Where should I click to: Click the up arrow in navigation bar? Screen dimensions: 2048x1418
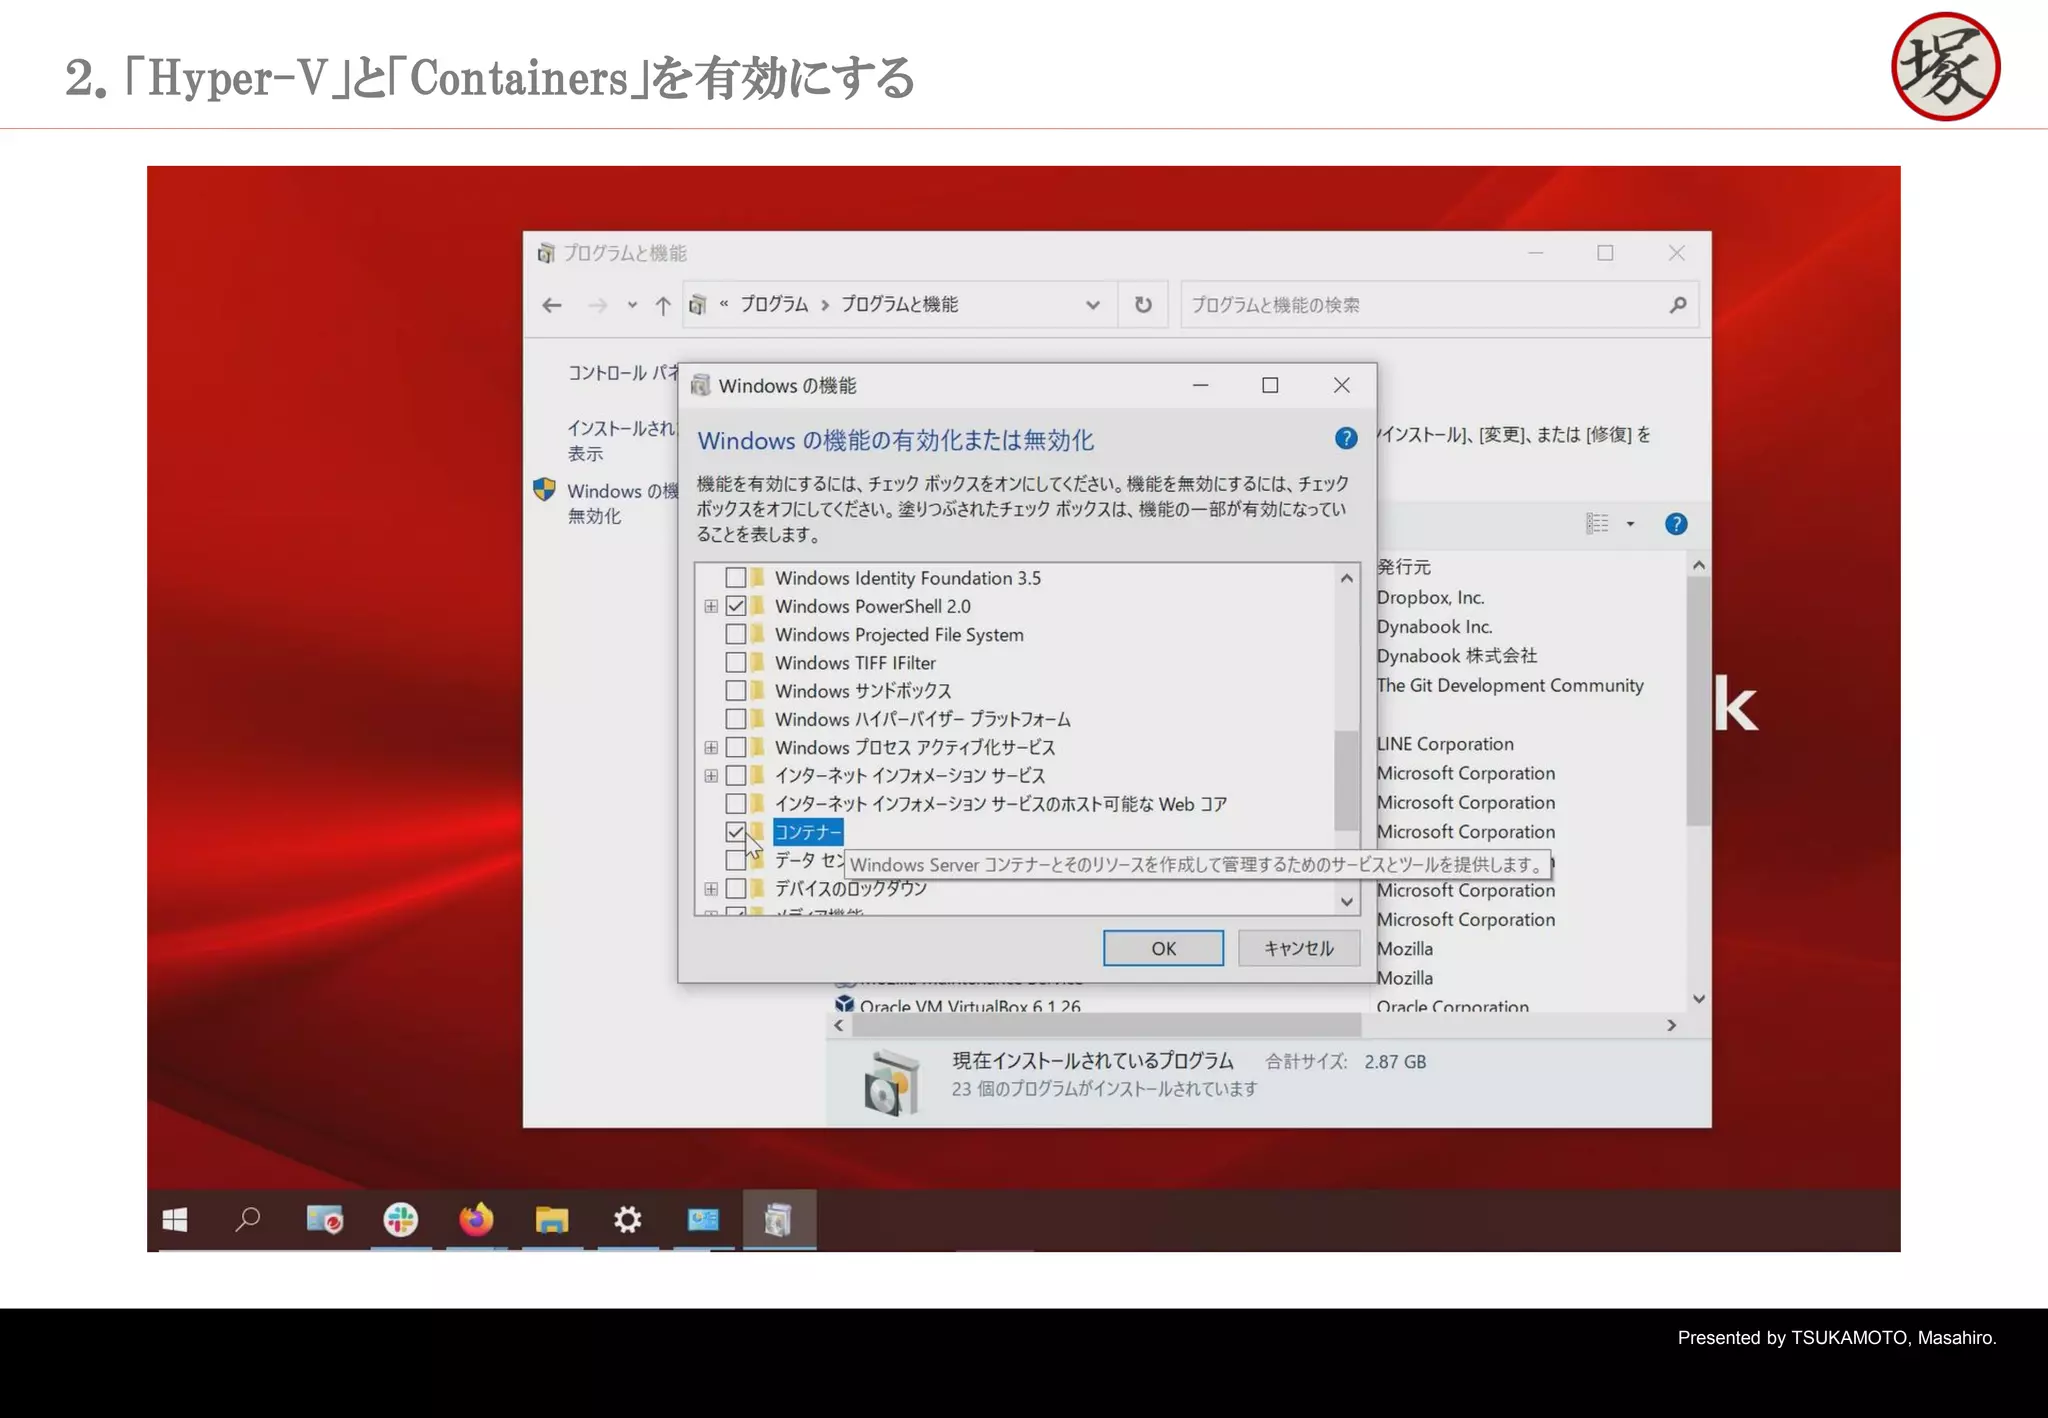click(663, 305)
